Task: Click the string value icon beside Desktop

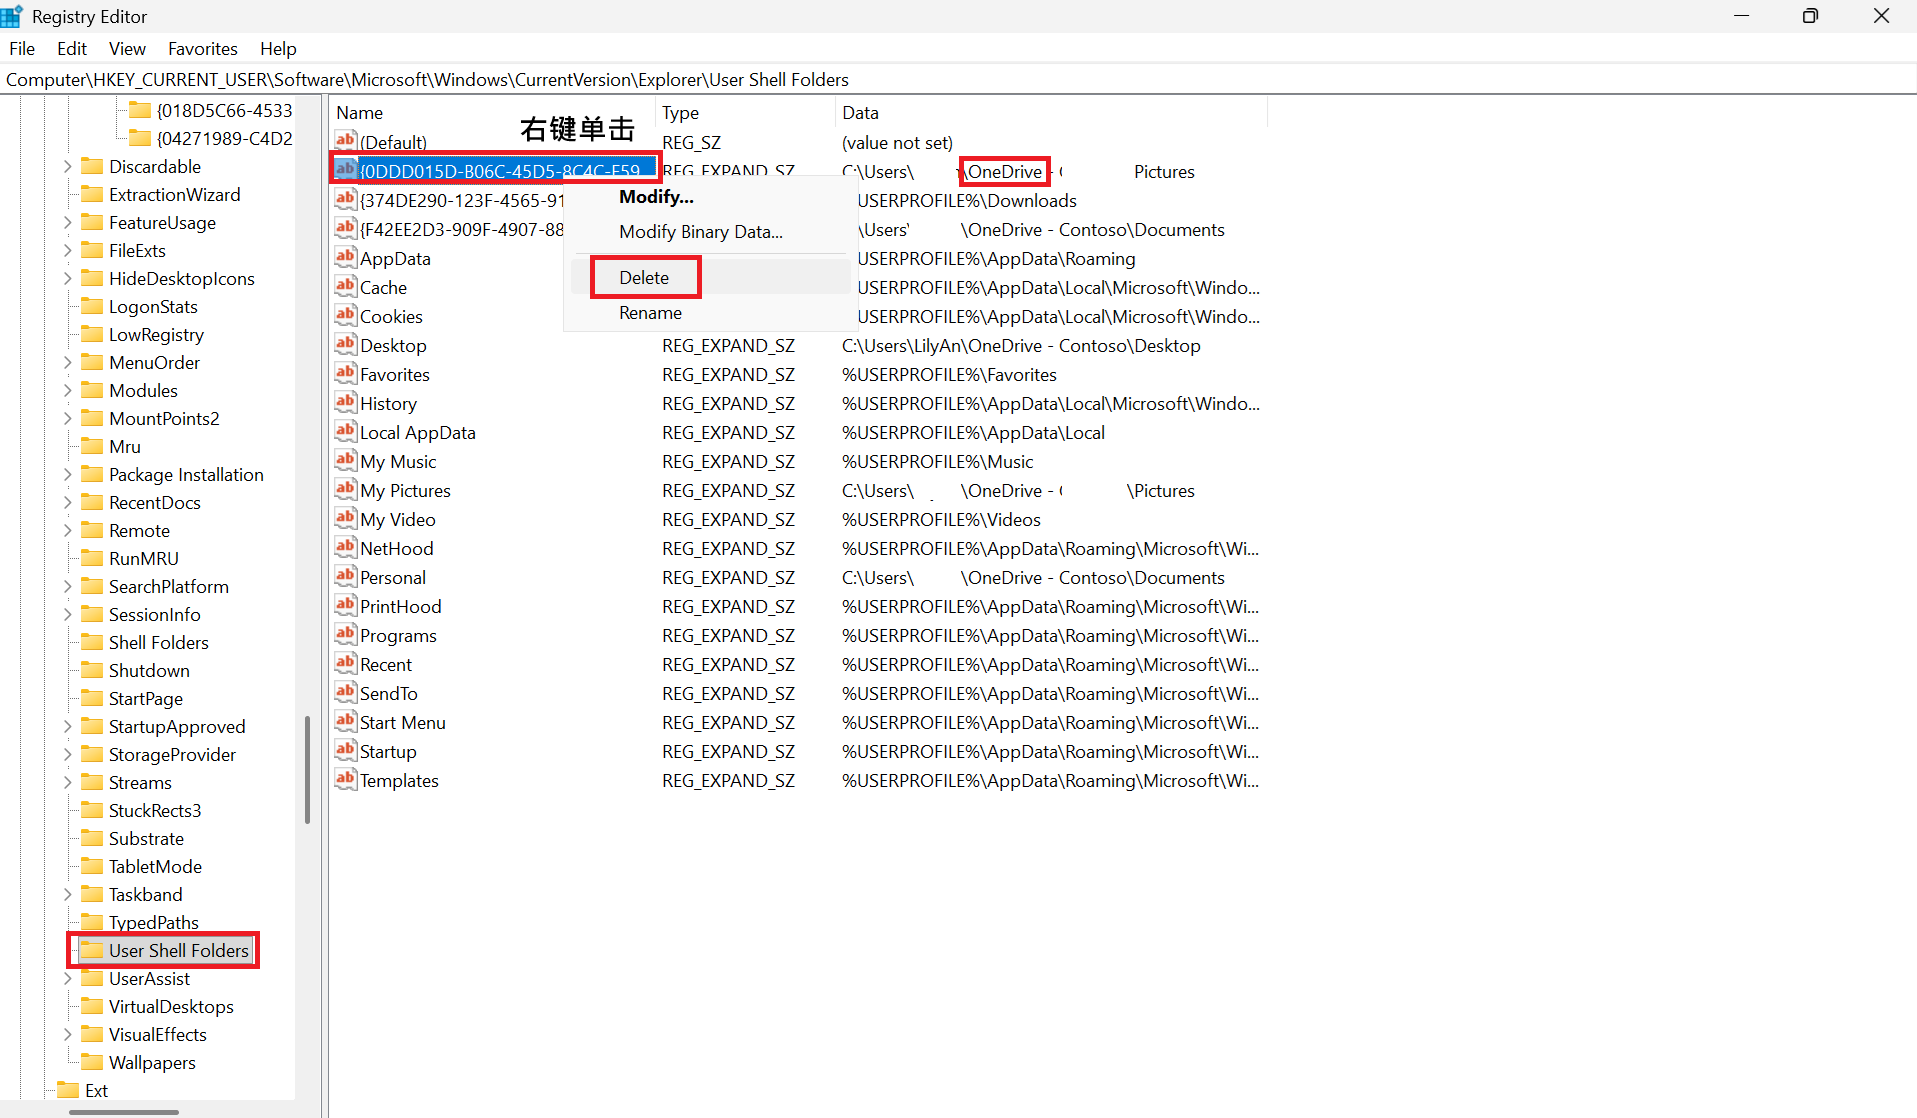Action: (345, 345)
